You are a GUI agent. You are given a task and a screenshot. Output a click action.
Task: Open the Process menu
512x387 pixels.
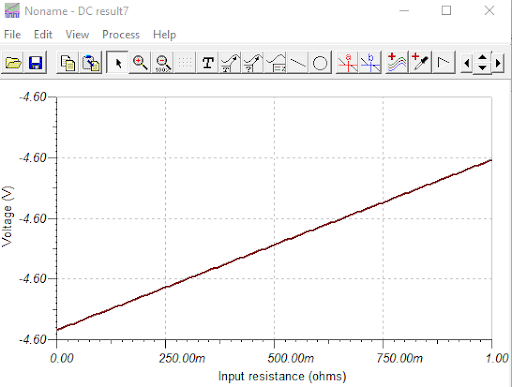pos(121,34)
